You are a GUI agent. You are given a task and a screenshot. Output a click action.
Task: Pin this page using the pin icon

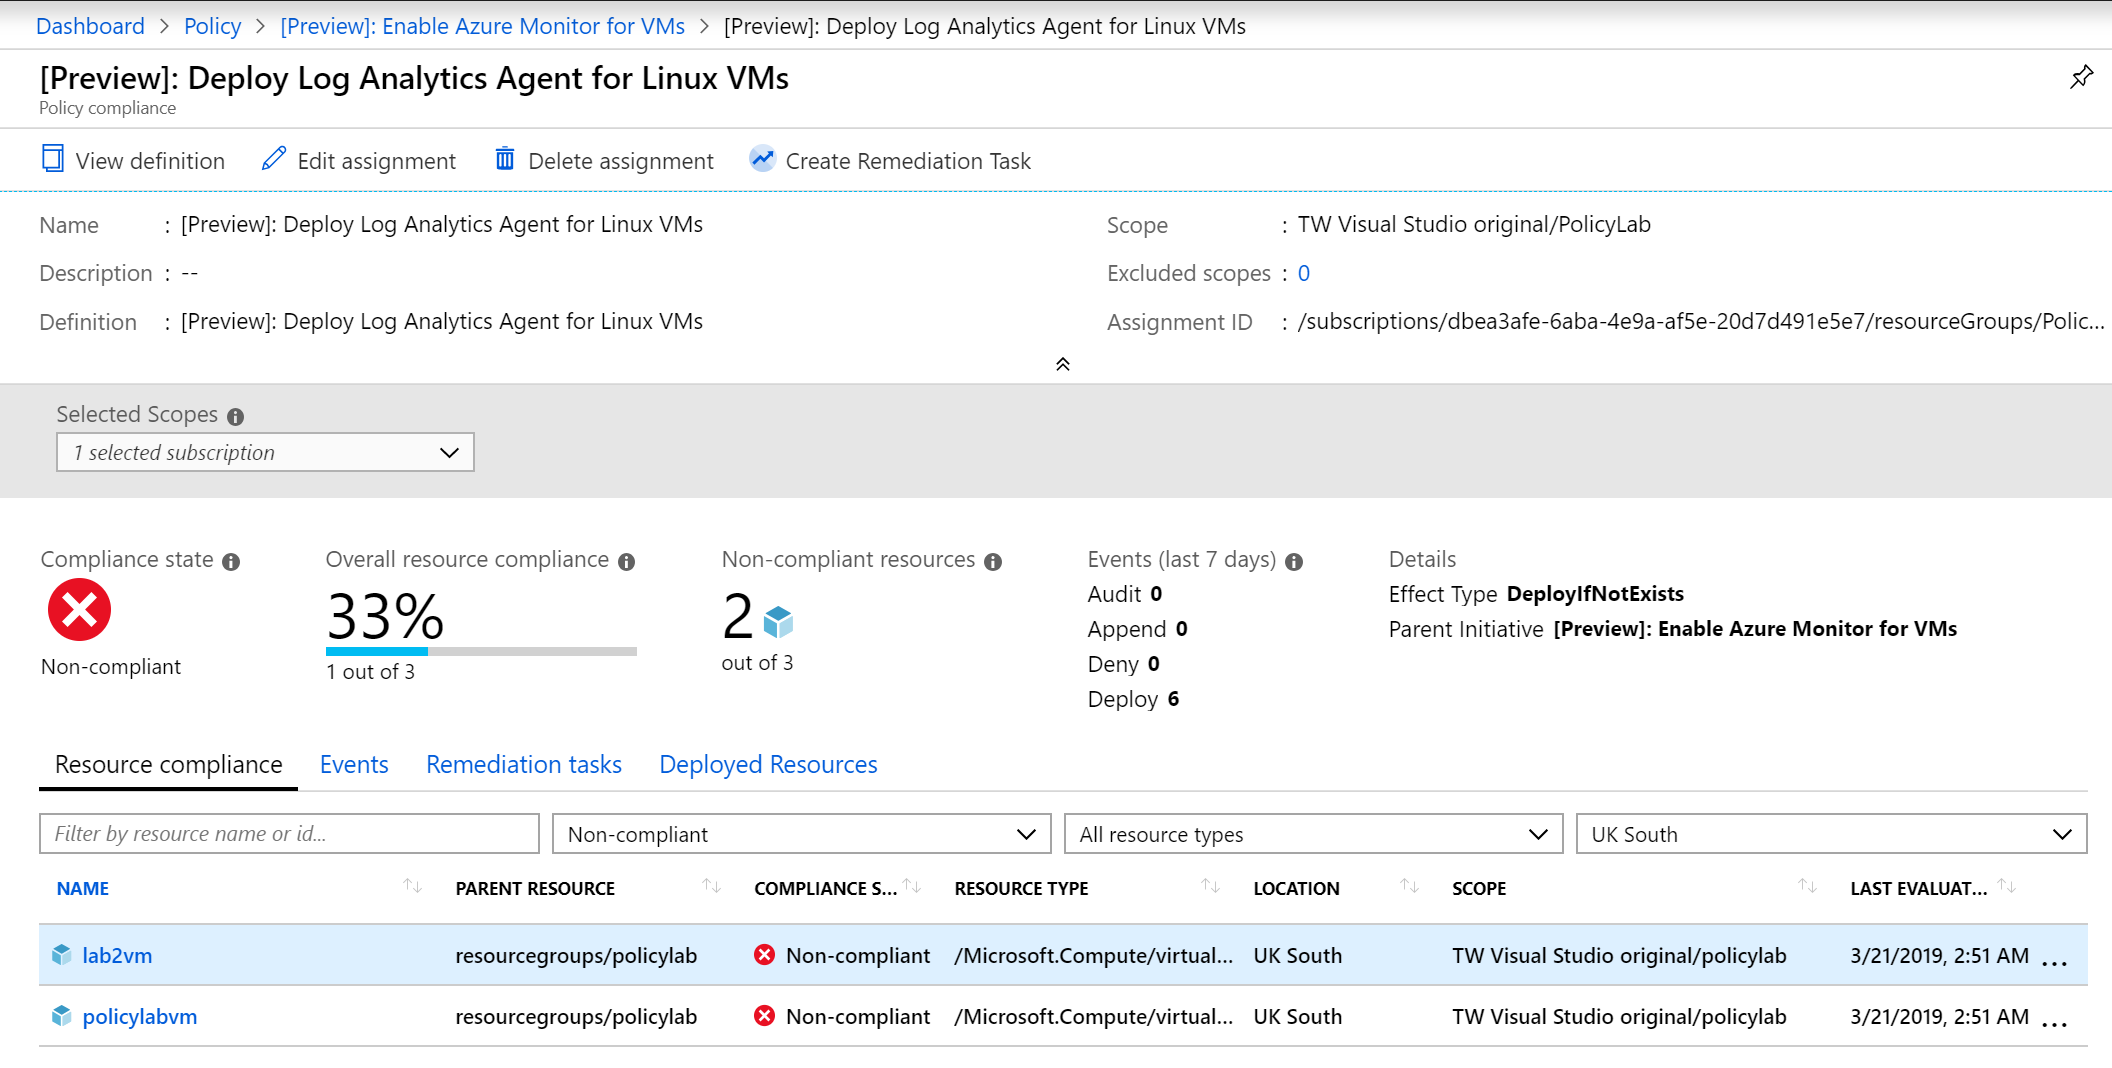(2081, 76)
